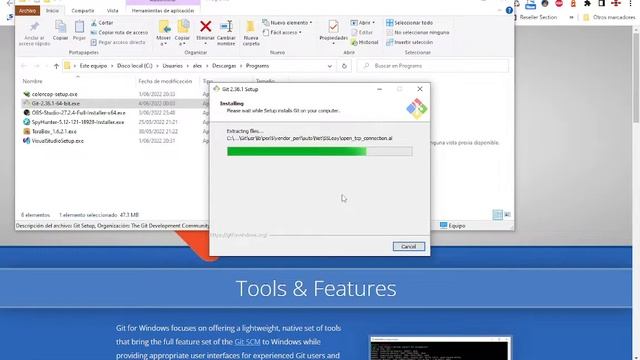The image size is (640, 360).
Task: Go back with the Explorer back arrow
Action: 24,66
